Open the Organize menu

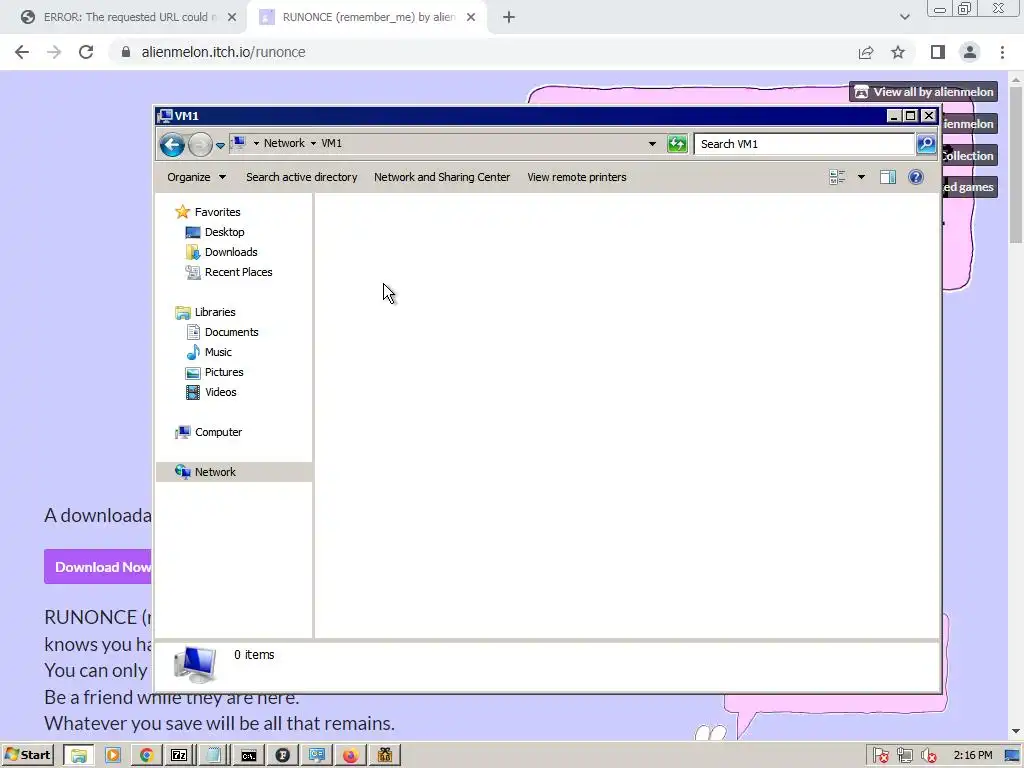[x=196, y=177]
